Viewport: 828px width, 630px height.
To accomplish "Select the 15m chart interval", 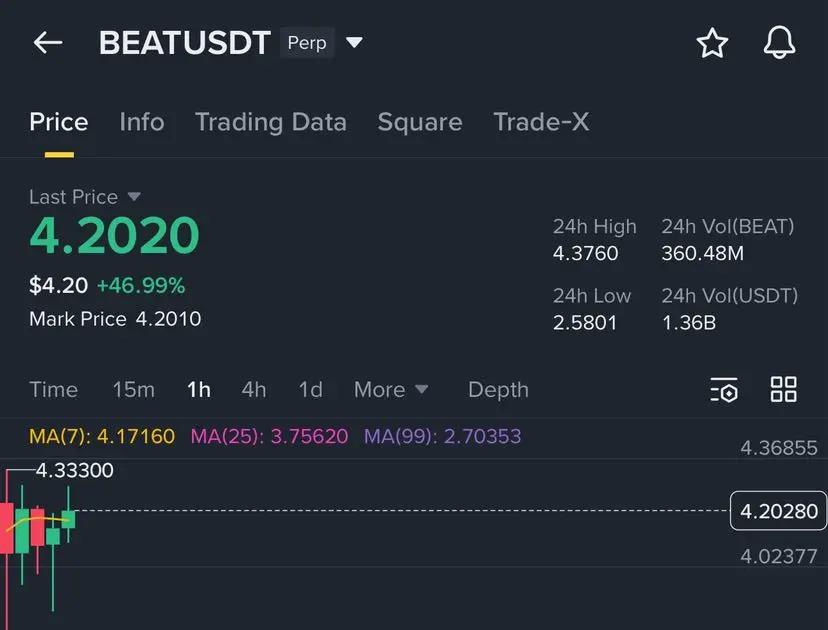I will click(133, 390).
